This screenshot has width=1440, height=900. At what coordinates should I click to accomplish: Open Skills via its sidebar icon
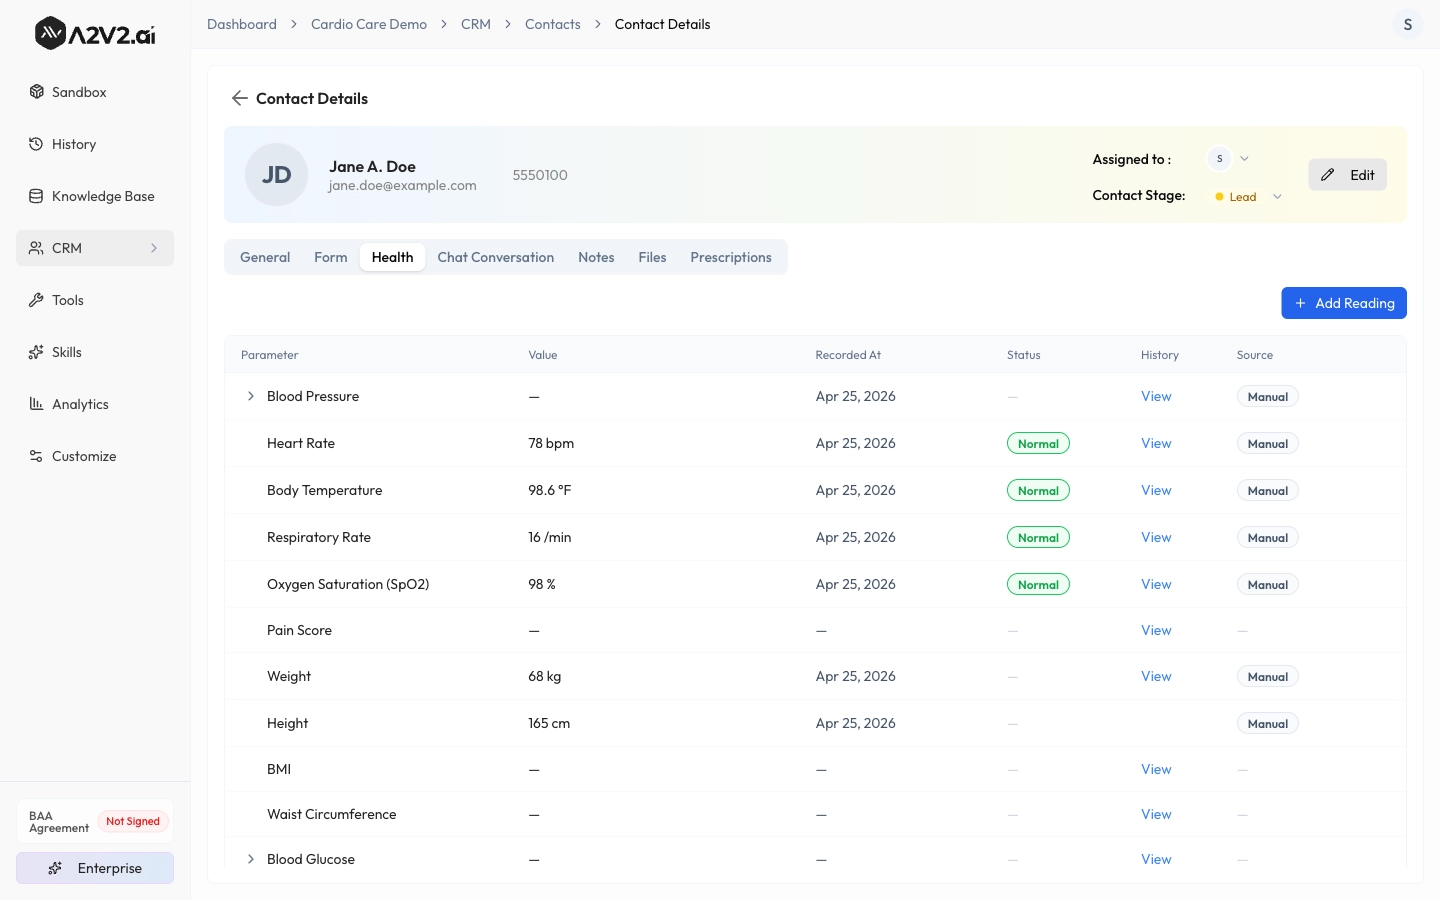(36, 352)
